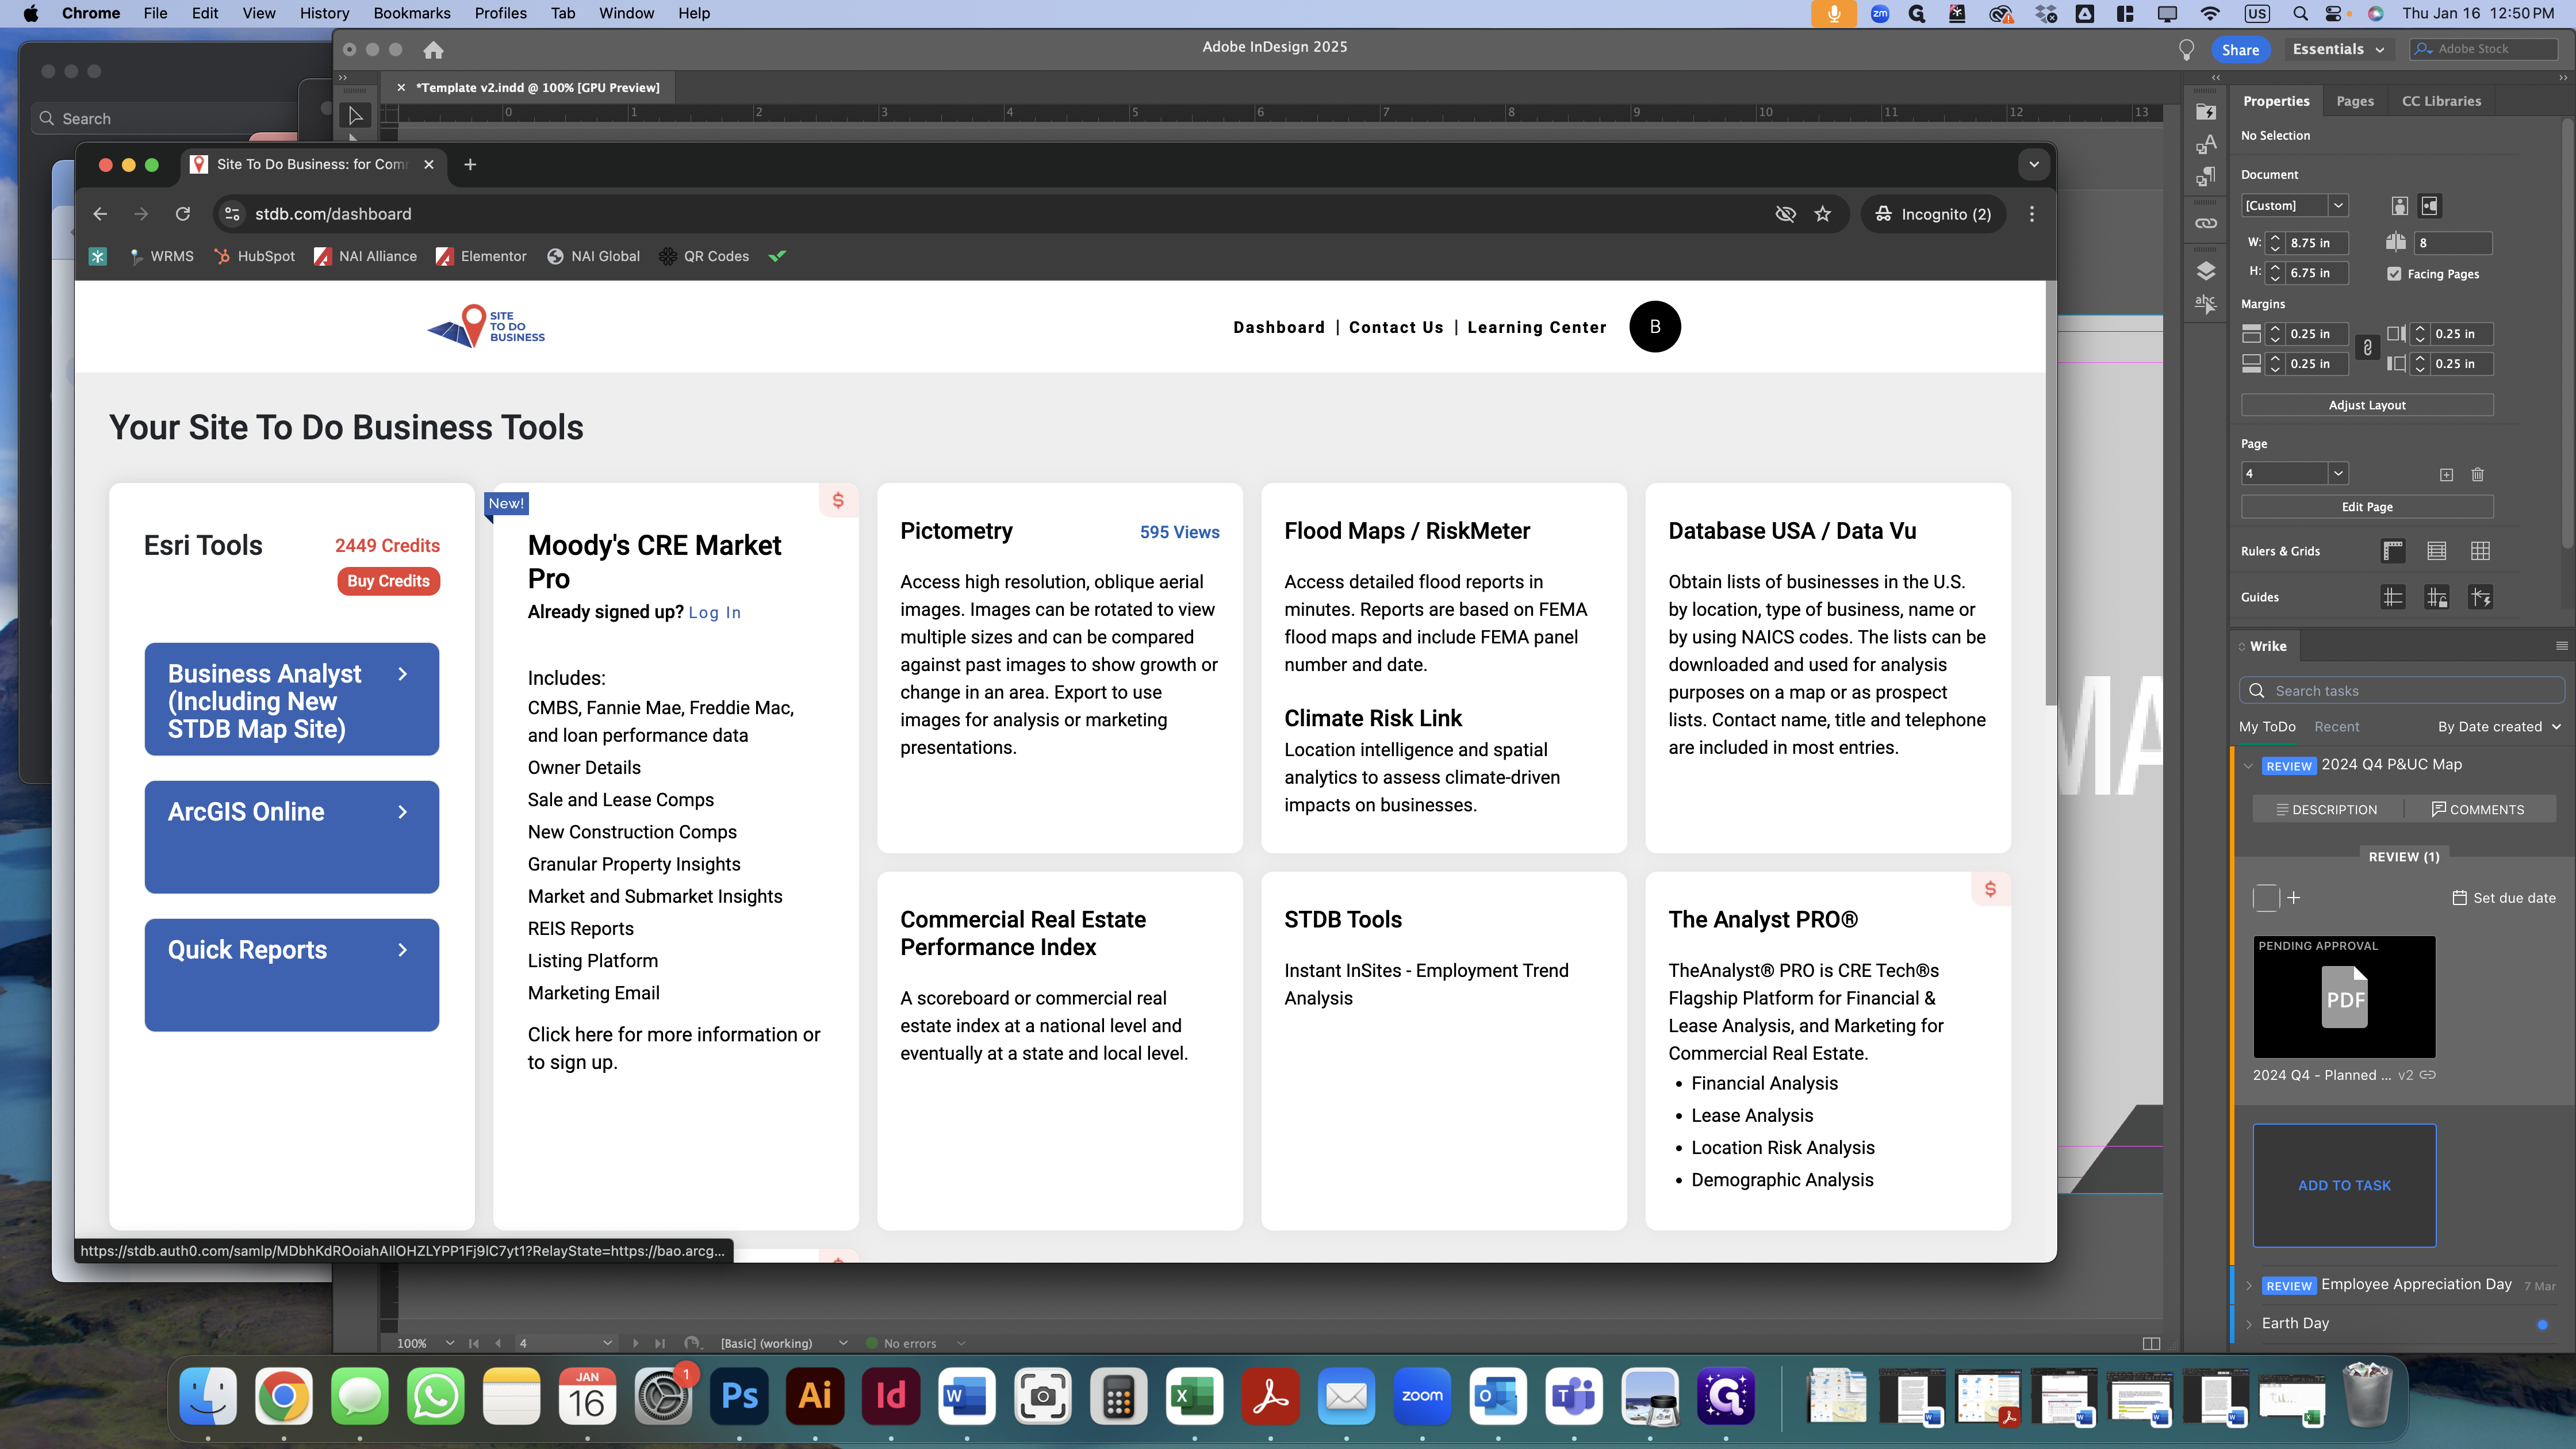The height and width of the screenshot is (1449, 2576).
Task: Click the plus icon beside the Wrike review checkbox
Action: point(2294,898)
